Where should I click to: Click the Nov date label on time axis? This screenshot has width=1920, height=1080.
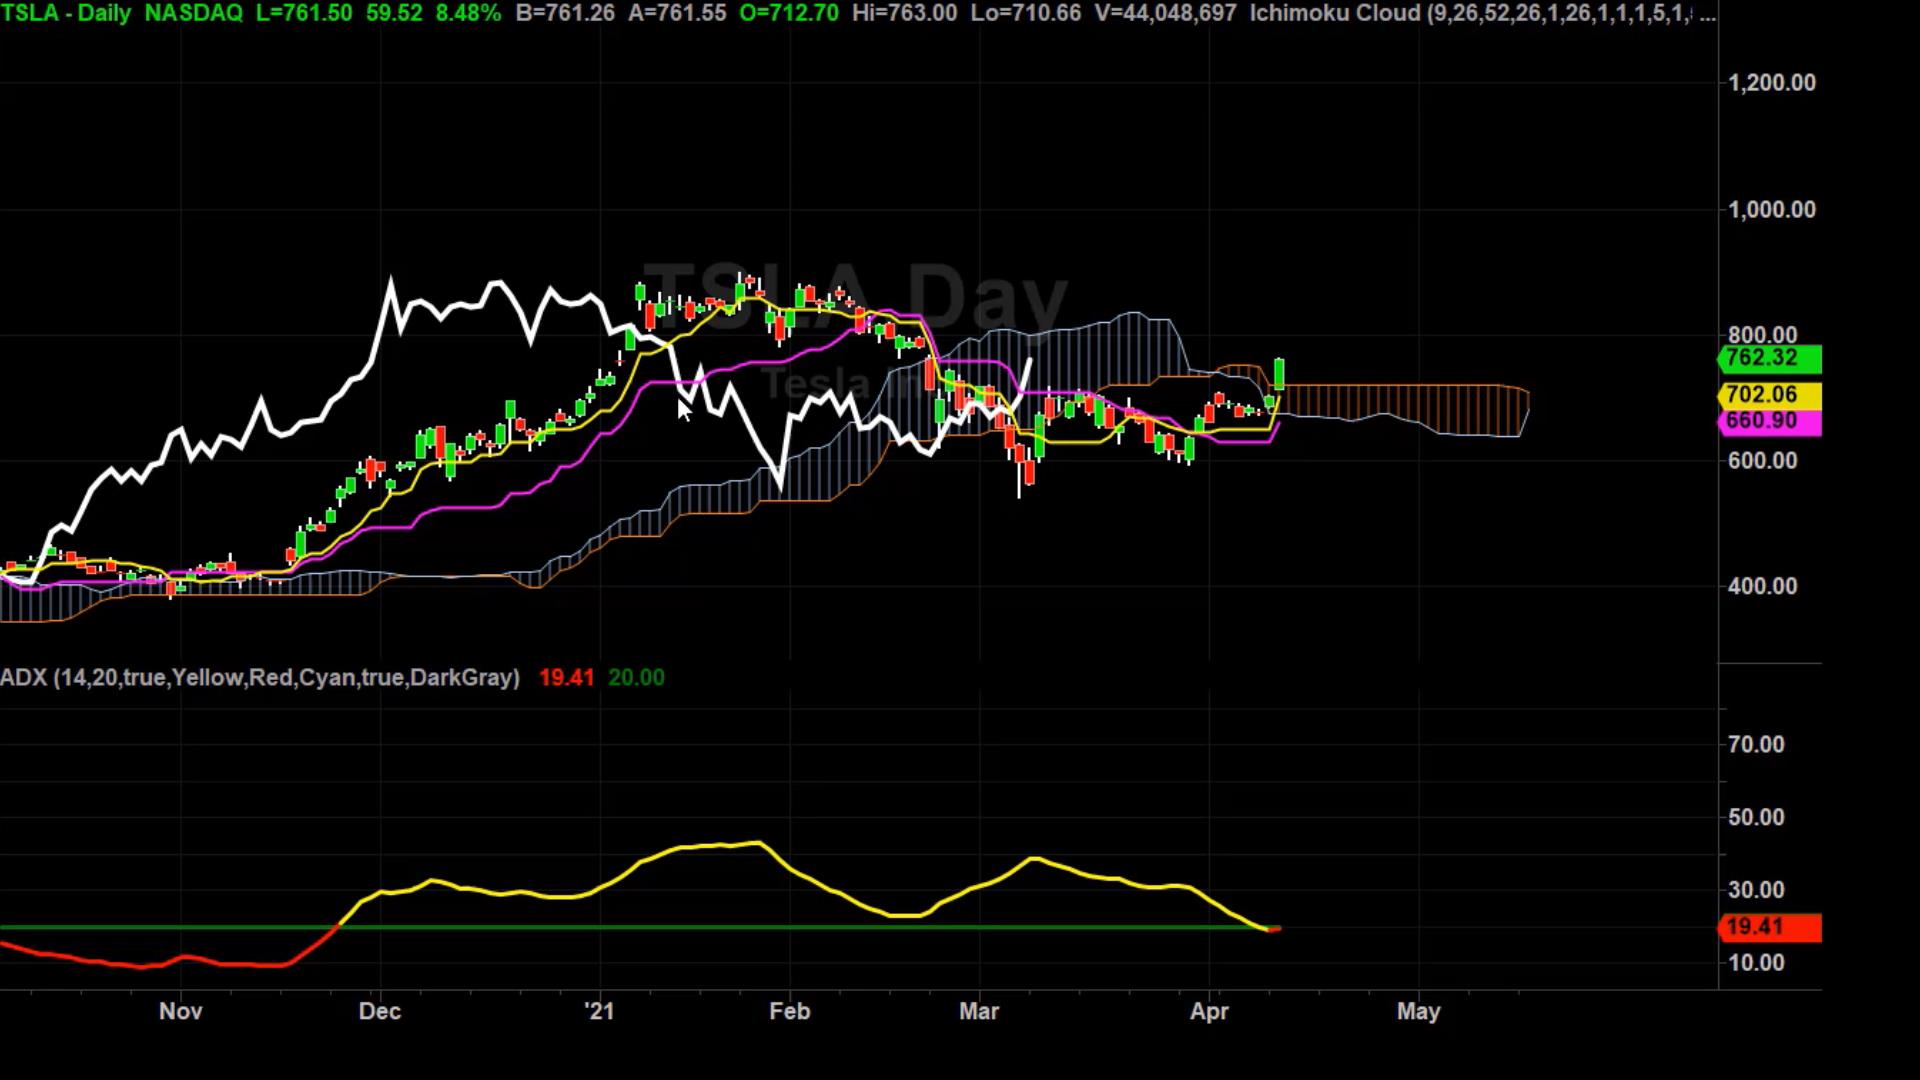coord(181,1012)
